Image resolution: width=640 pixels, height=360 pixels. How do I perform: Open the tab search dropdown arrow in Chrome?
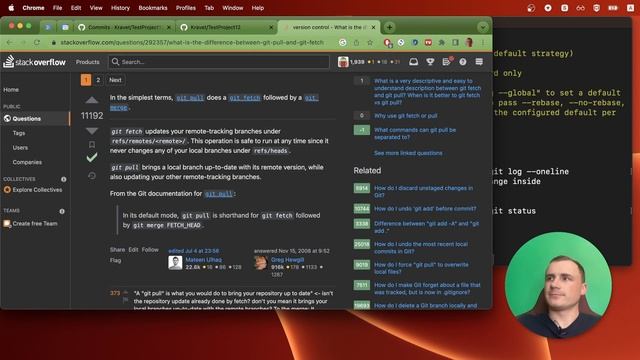click(x=482, y=27)
